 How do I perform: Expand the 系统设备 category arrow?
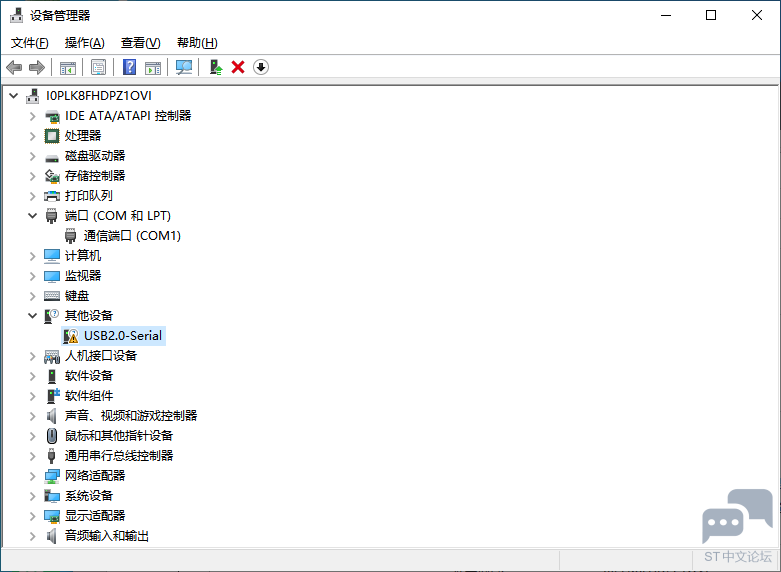pyautogui.click(x=33, y=496)
